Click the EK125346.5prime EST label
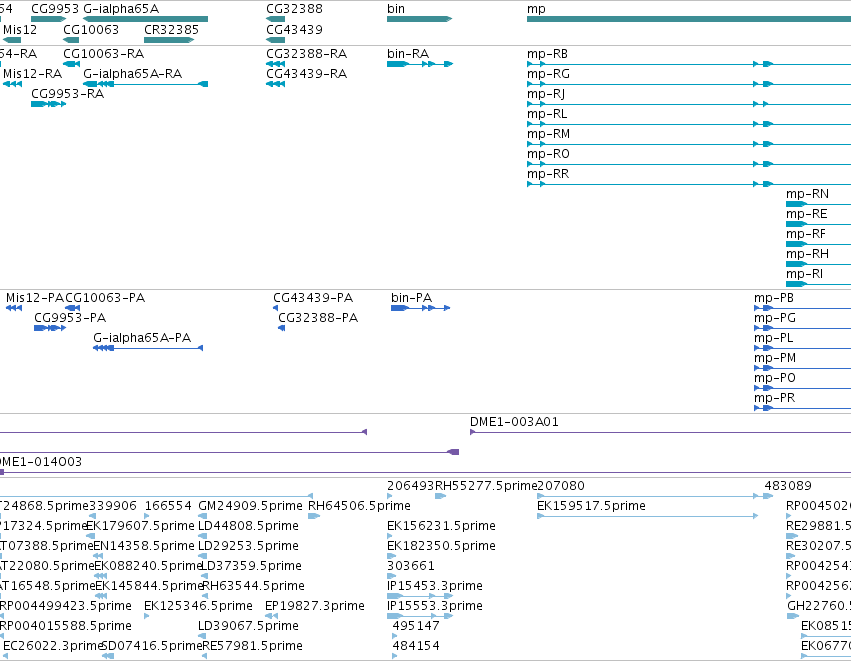The height and width of the screenshot is (661, 851). (198, 606)
